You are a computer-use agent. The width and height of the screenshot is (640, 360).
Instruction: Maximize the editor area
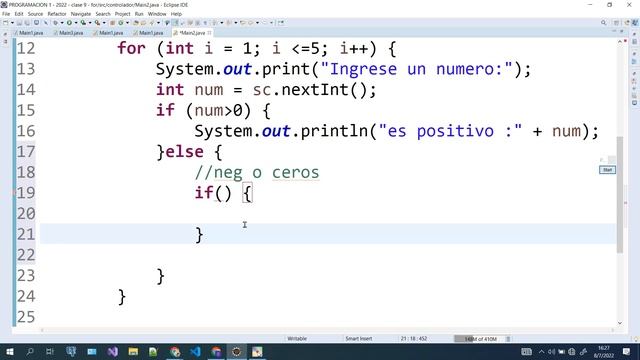[x=622, y=31]
